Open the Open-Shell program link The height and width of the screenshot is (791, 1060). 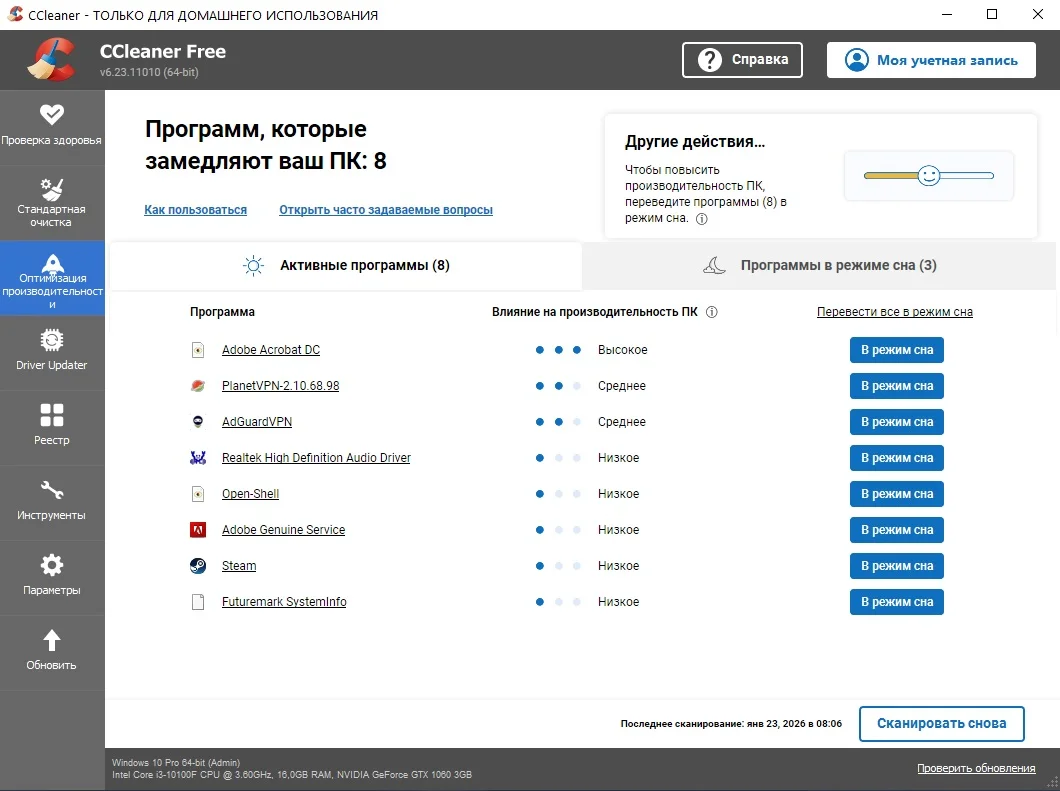pyautogui.click(x=250, y=494)
